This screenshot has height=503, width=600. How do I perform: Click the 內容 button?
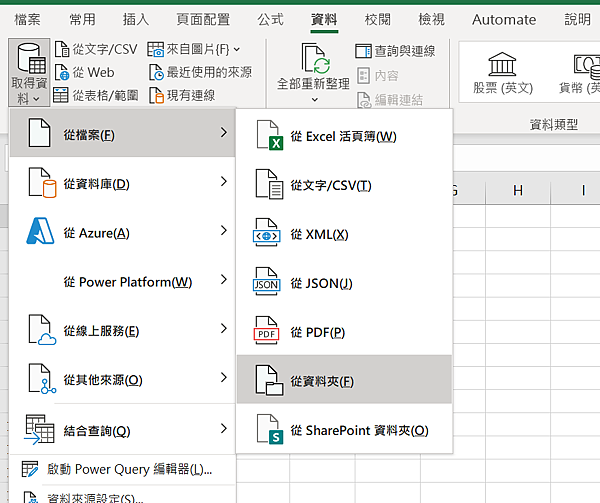(378, 76)
